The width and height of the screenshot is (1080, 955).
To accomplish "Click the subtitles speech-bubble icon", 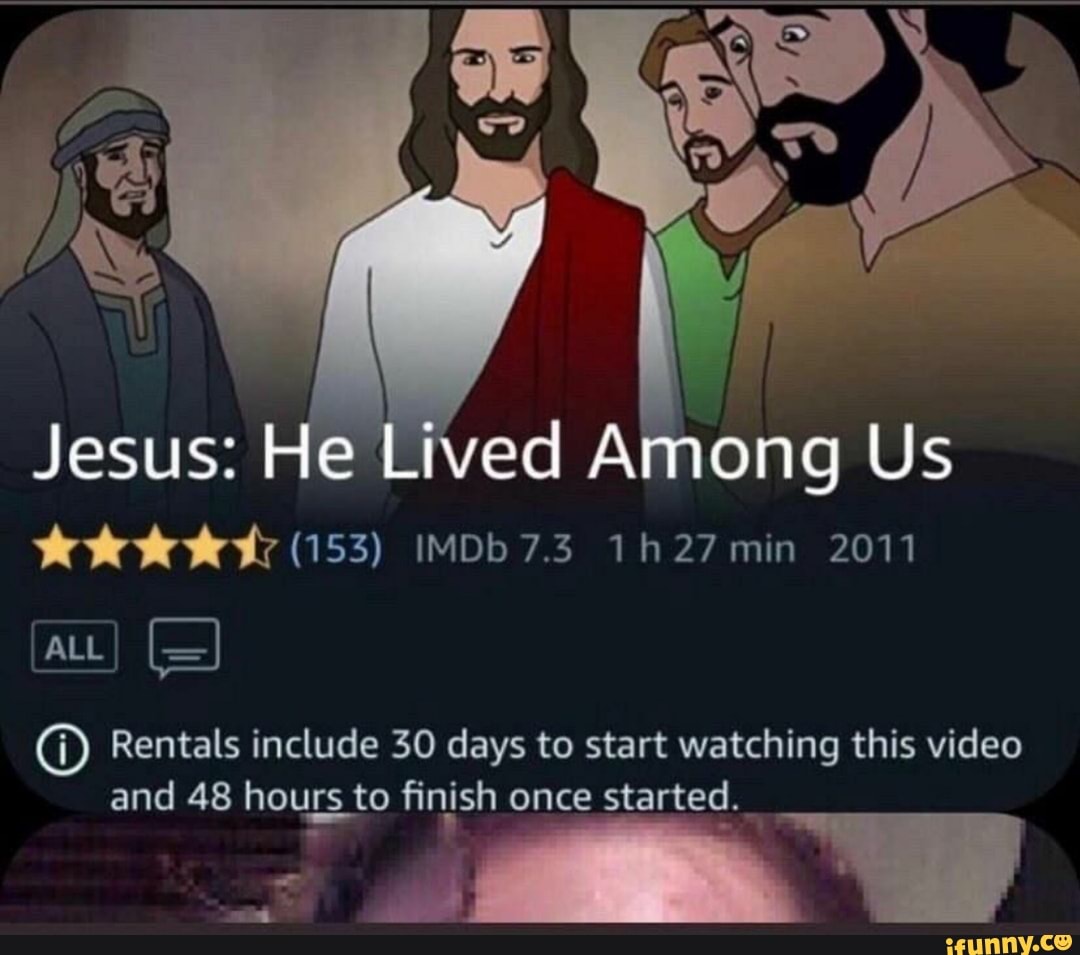I will [185, 647].
